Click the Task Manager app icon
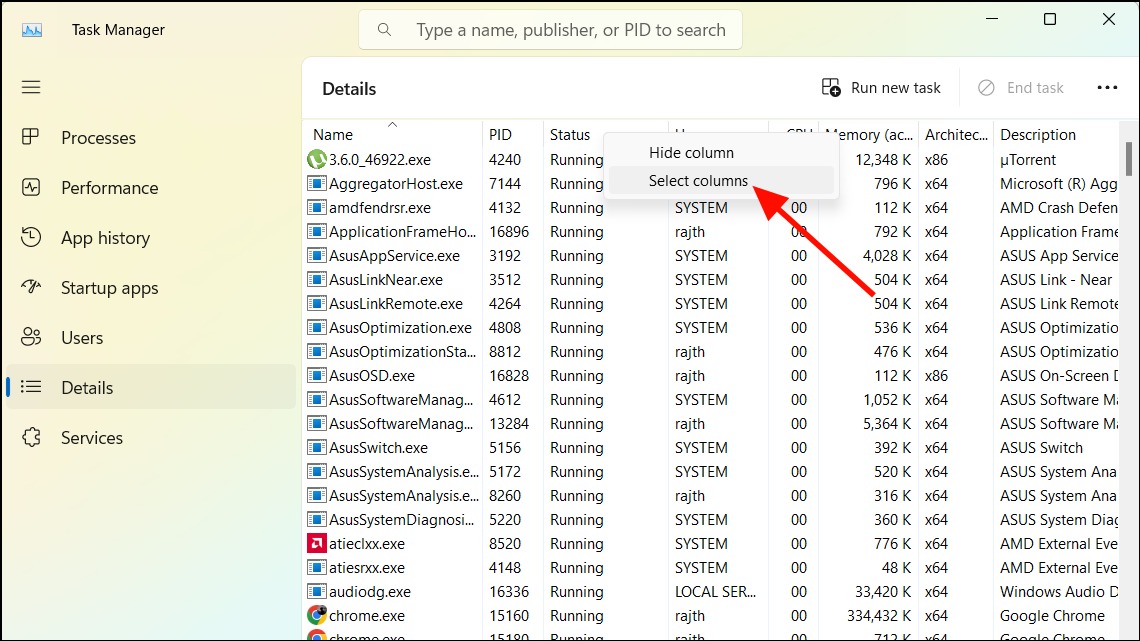Viewport: 1140px width, 641px height. [x=32, y=30]
